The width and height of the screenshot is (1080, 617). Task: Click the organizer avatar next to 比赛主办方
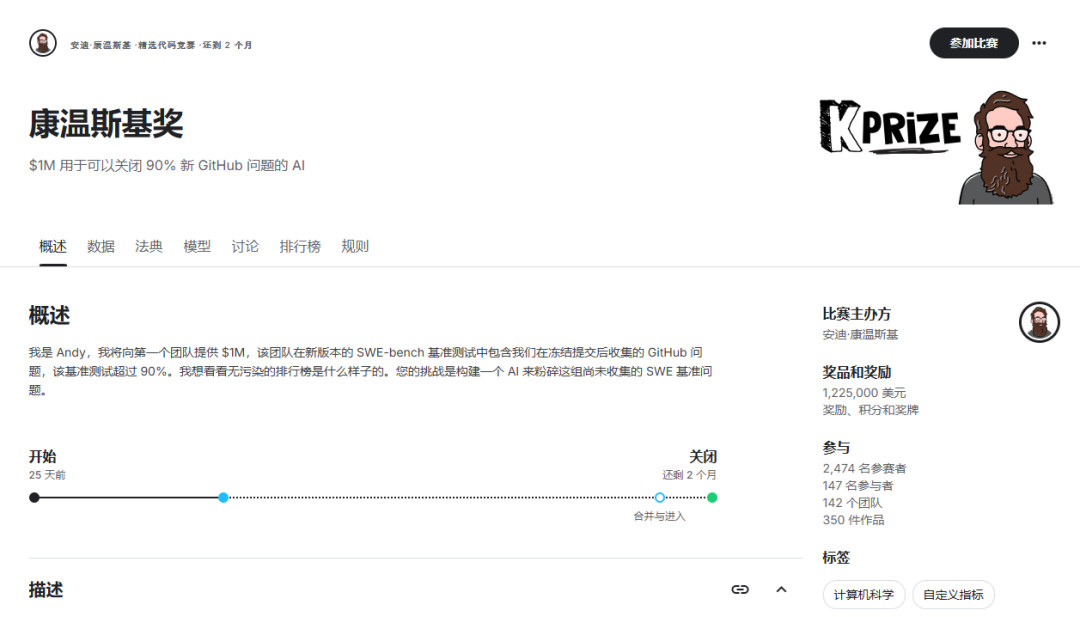(x=1039, y=322)
